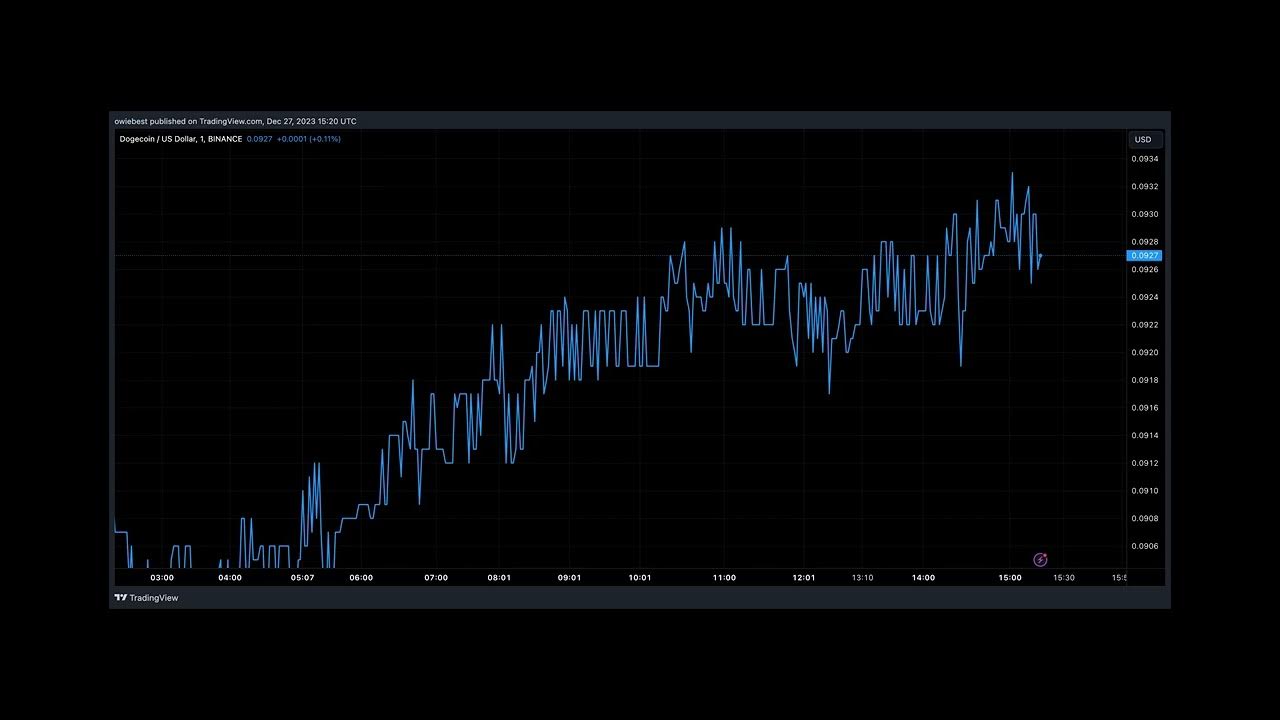
Task: Select the 08:01 time axis label
Action: point(499,578)
